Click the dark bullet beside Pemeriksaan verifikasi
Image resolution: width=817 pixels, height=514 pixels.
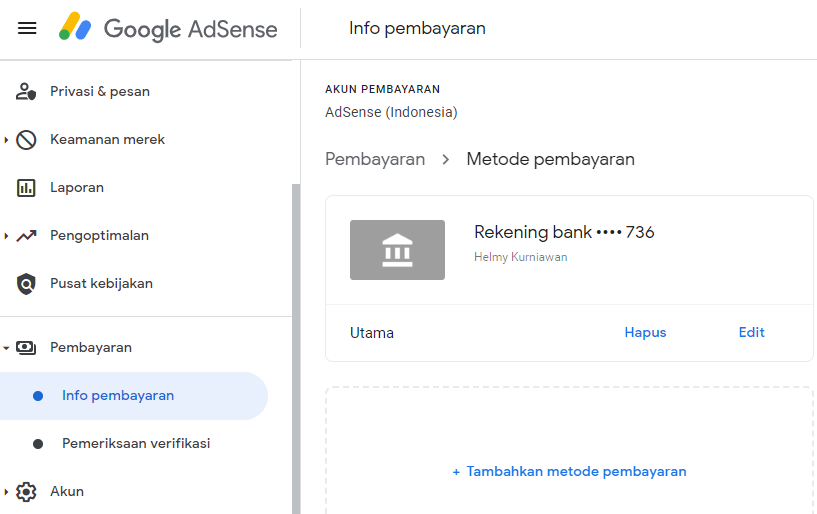pos(38,444)
